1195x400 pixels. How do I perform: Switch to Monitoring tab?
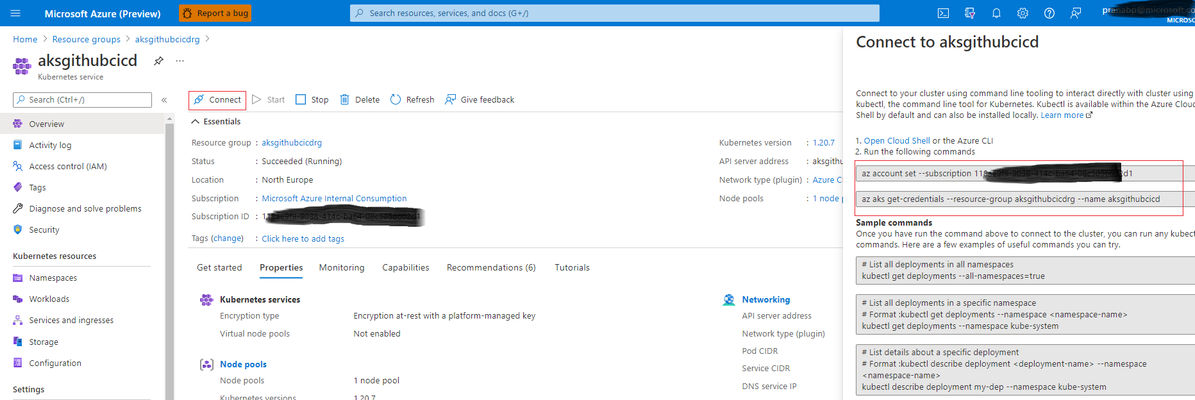click(341, 267)
